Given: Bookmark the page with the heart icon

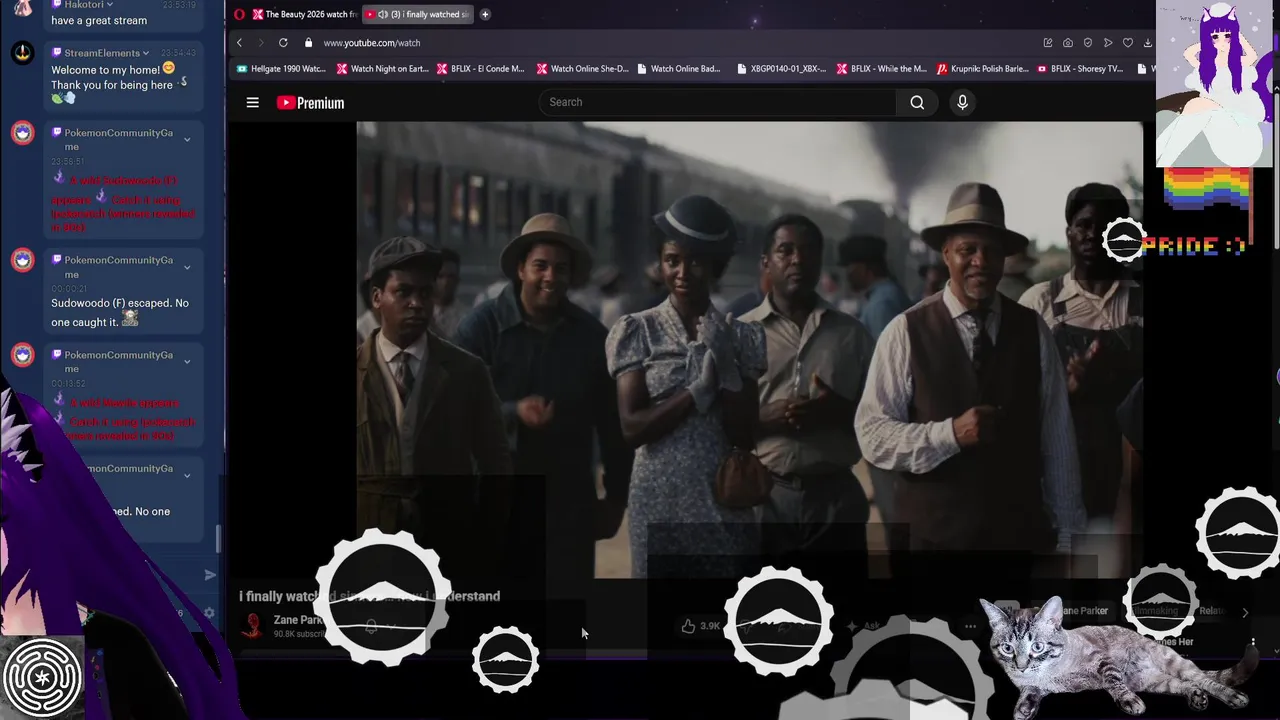Looking at the screenshot, I should [x=1128, y=43].
